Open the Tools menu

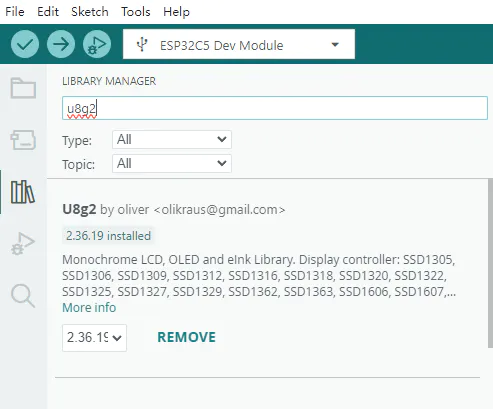136,12
